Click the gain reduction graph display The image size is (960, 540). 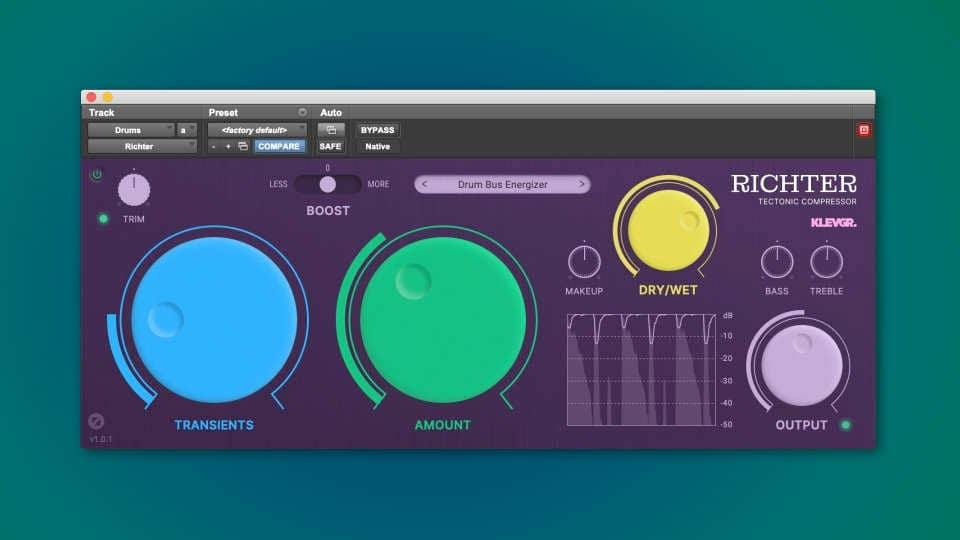641,370
